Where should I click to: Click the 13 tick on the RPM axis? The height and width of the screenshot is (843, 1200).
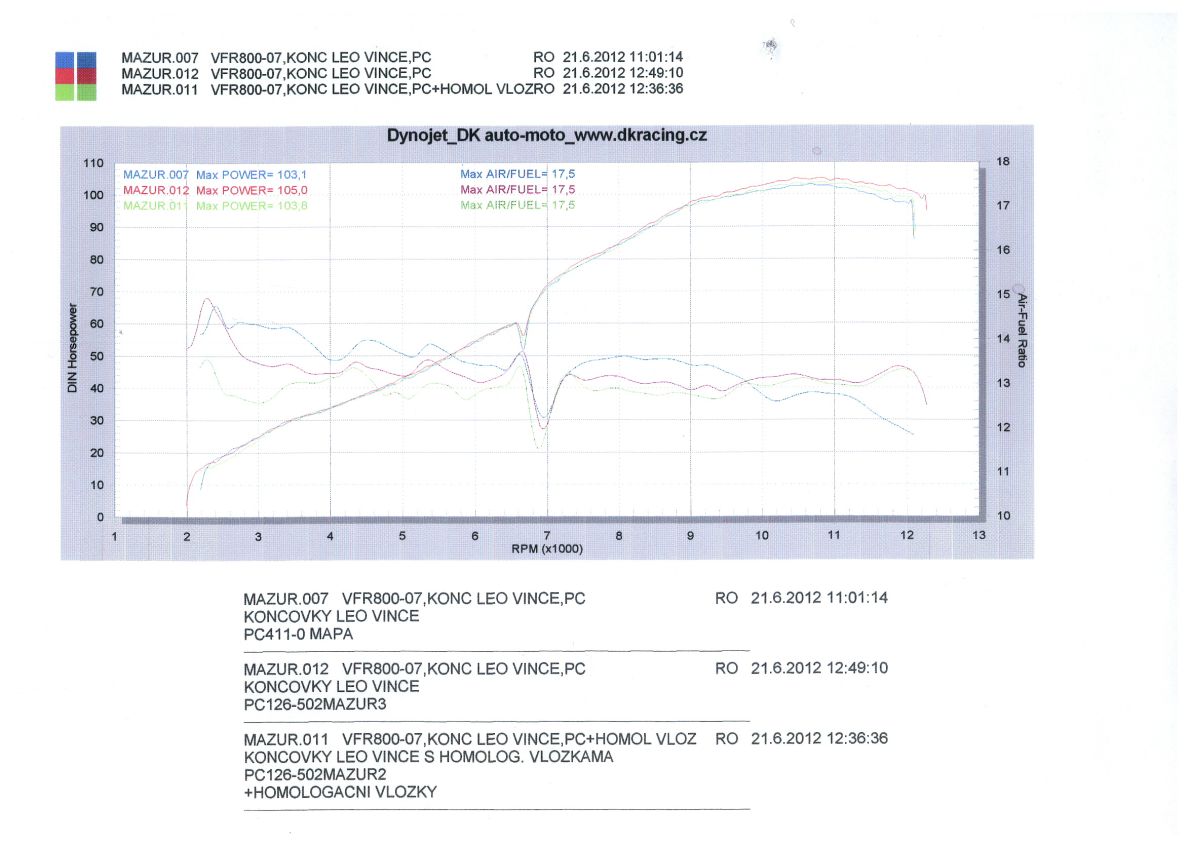coord(978,536)
